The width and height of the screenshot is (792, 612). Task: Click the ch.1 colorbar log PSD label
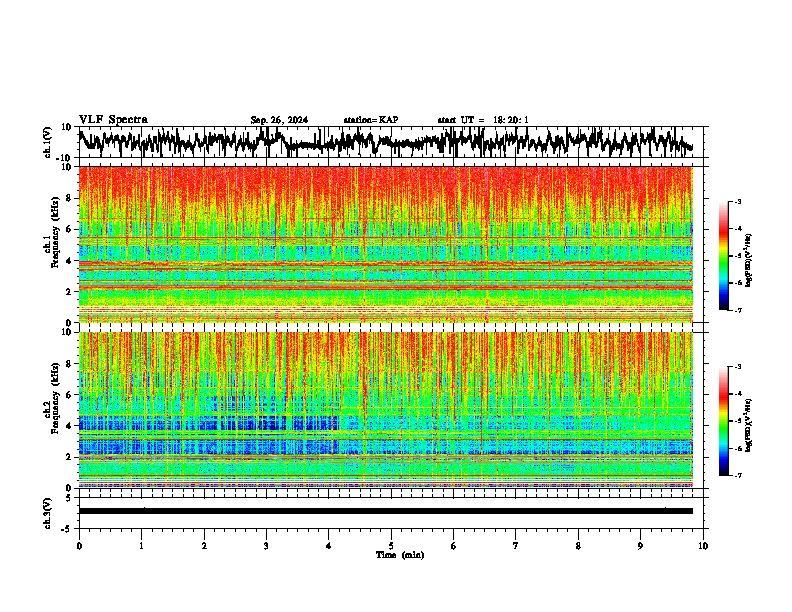pyautogui.click(x=749, y=261)
